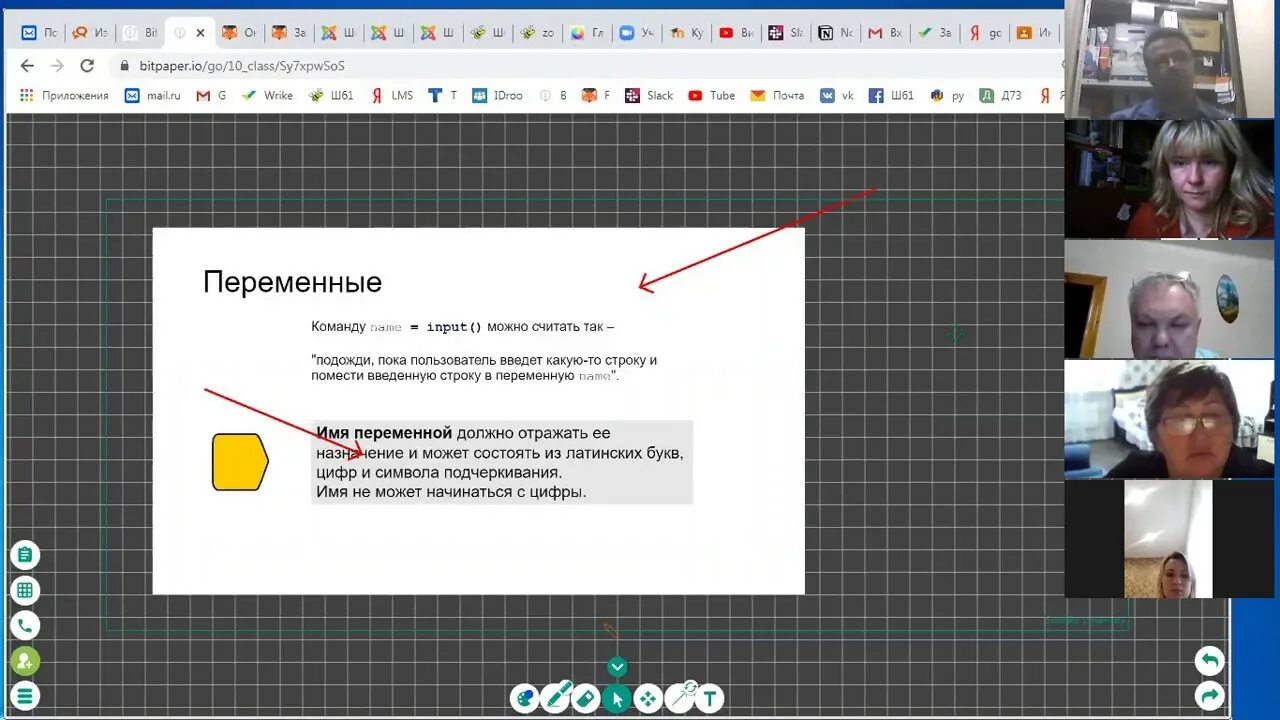Switch to the 'Гл' browser tab
This screenshot has width=1280, height=720.
(x=588, y=33)
